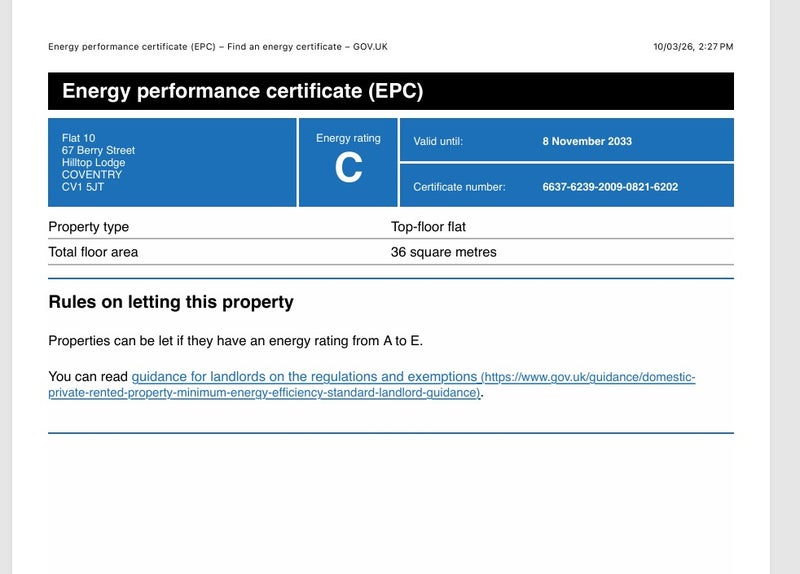Click the 'Property type' row label
The image size is (800, 574).
point(88,227)
